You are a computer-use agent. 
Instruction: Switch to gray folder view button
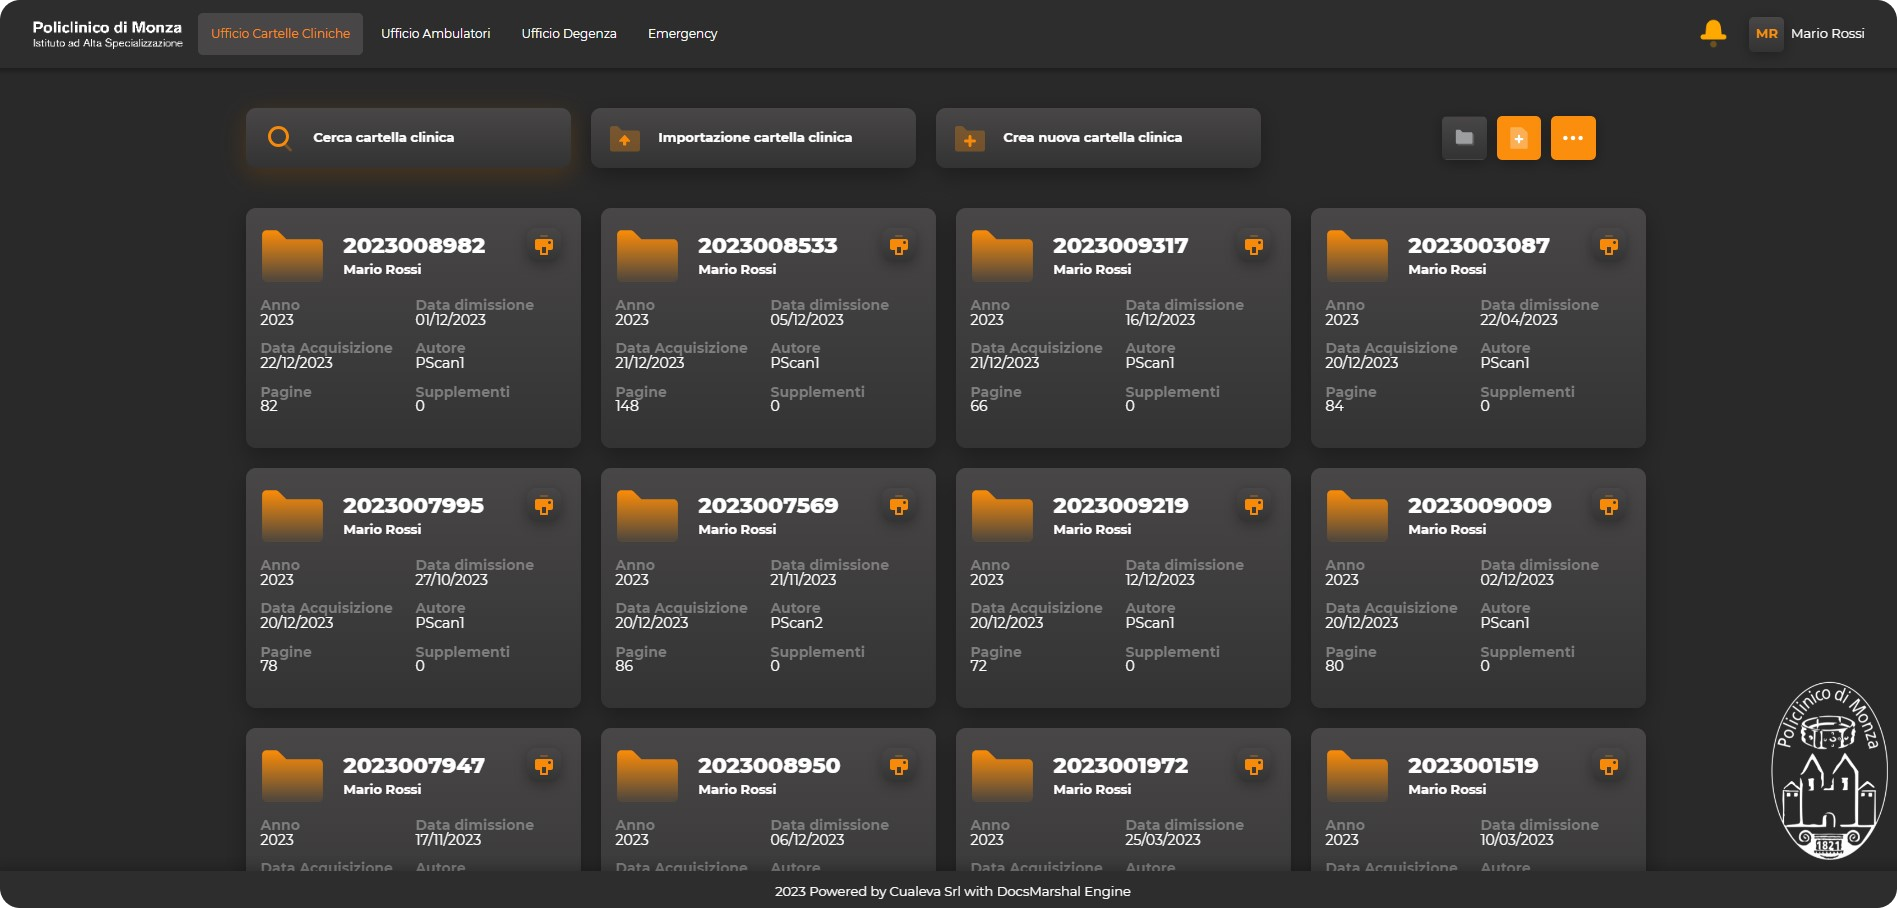tap(1464, 138)
